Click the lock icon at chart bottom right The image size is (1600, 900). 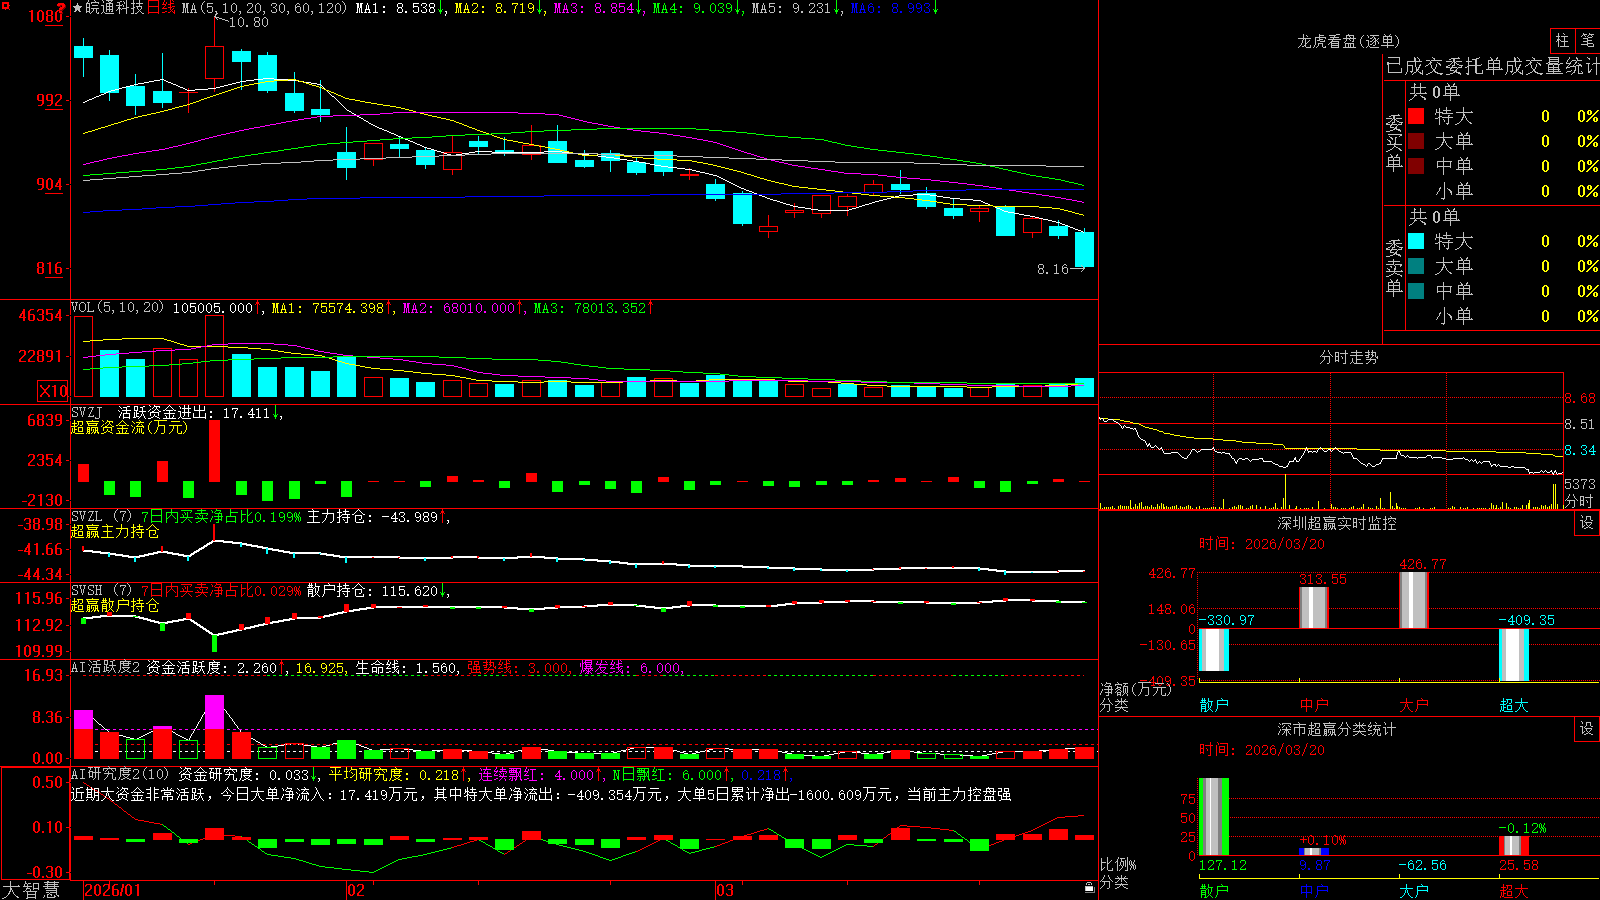[1089, 887]
